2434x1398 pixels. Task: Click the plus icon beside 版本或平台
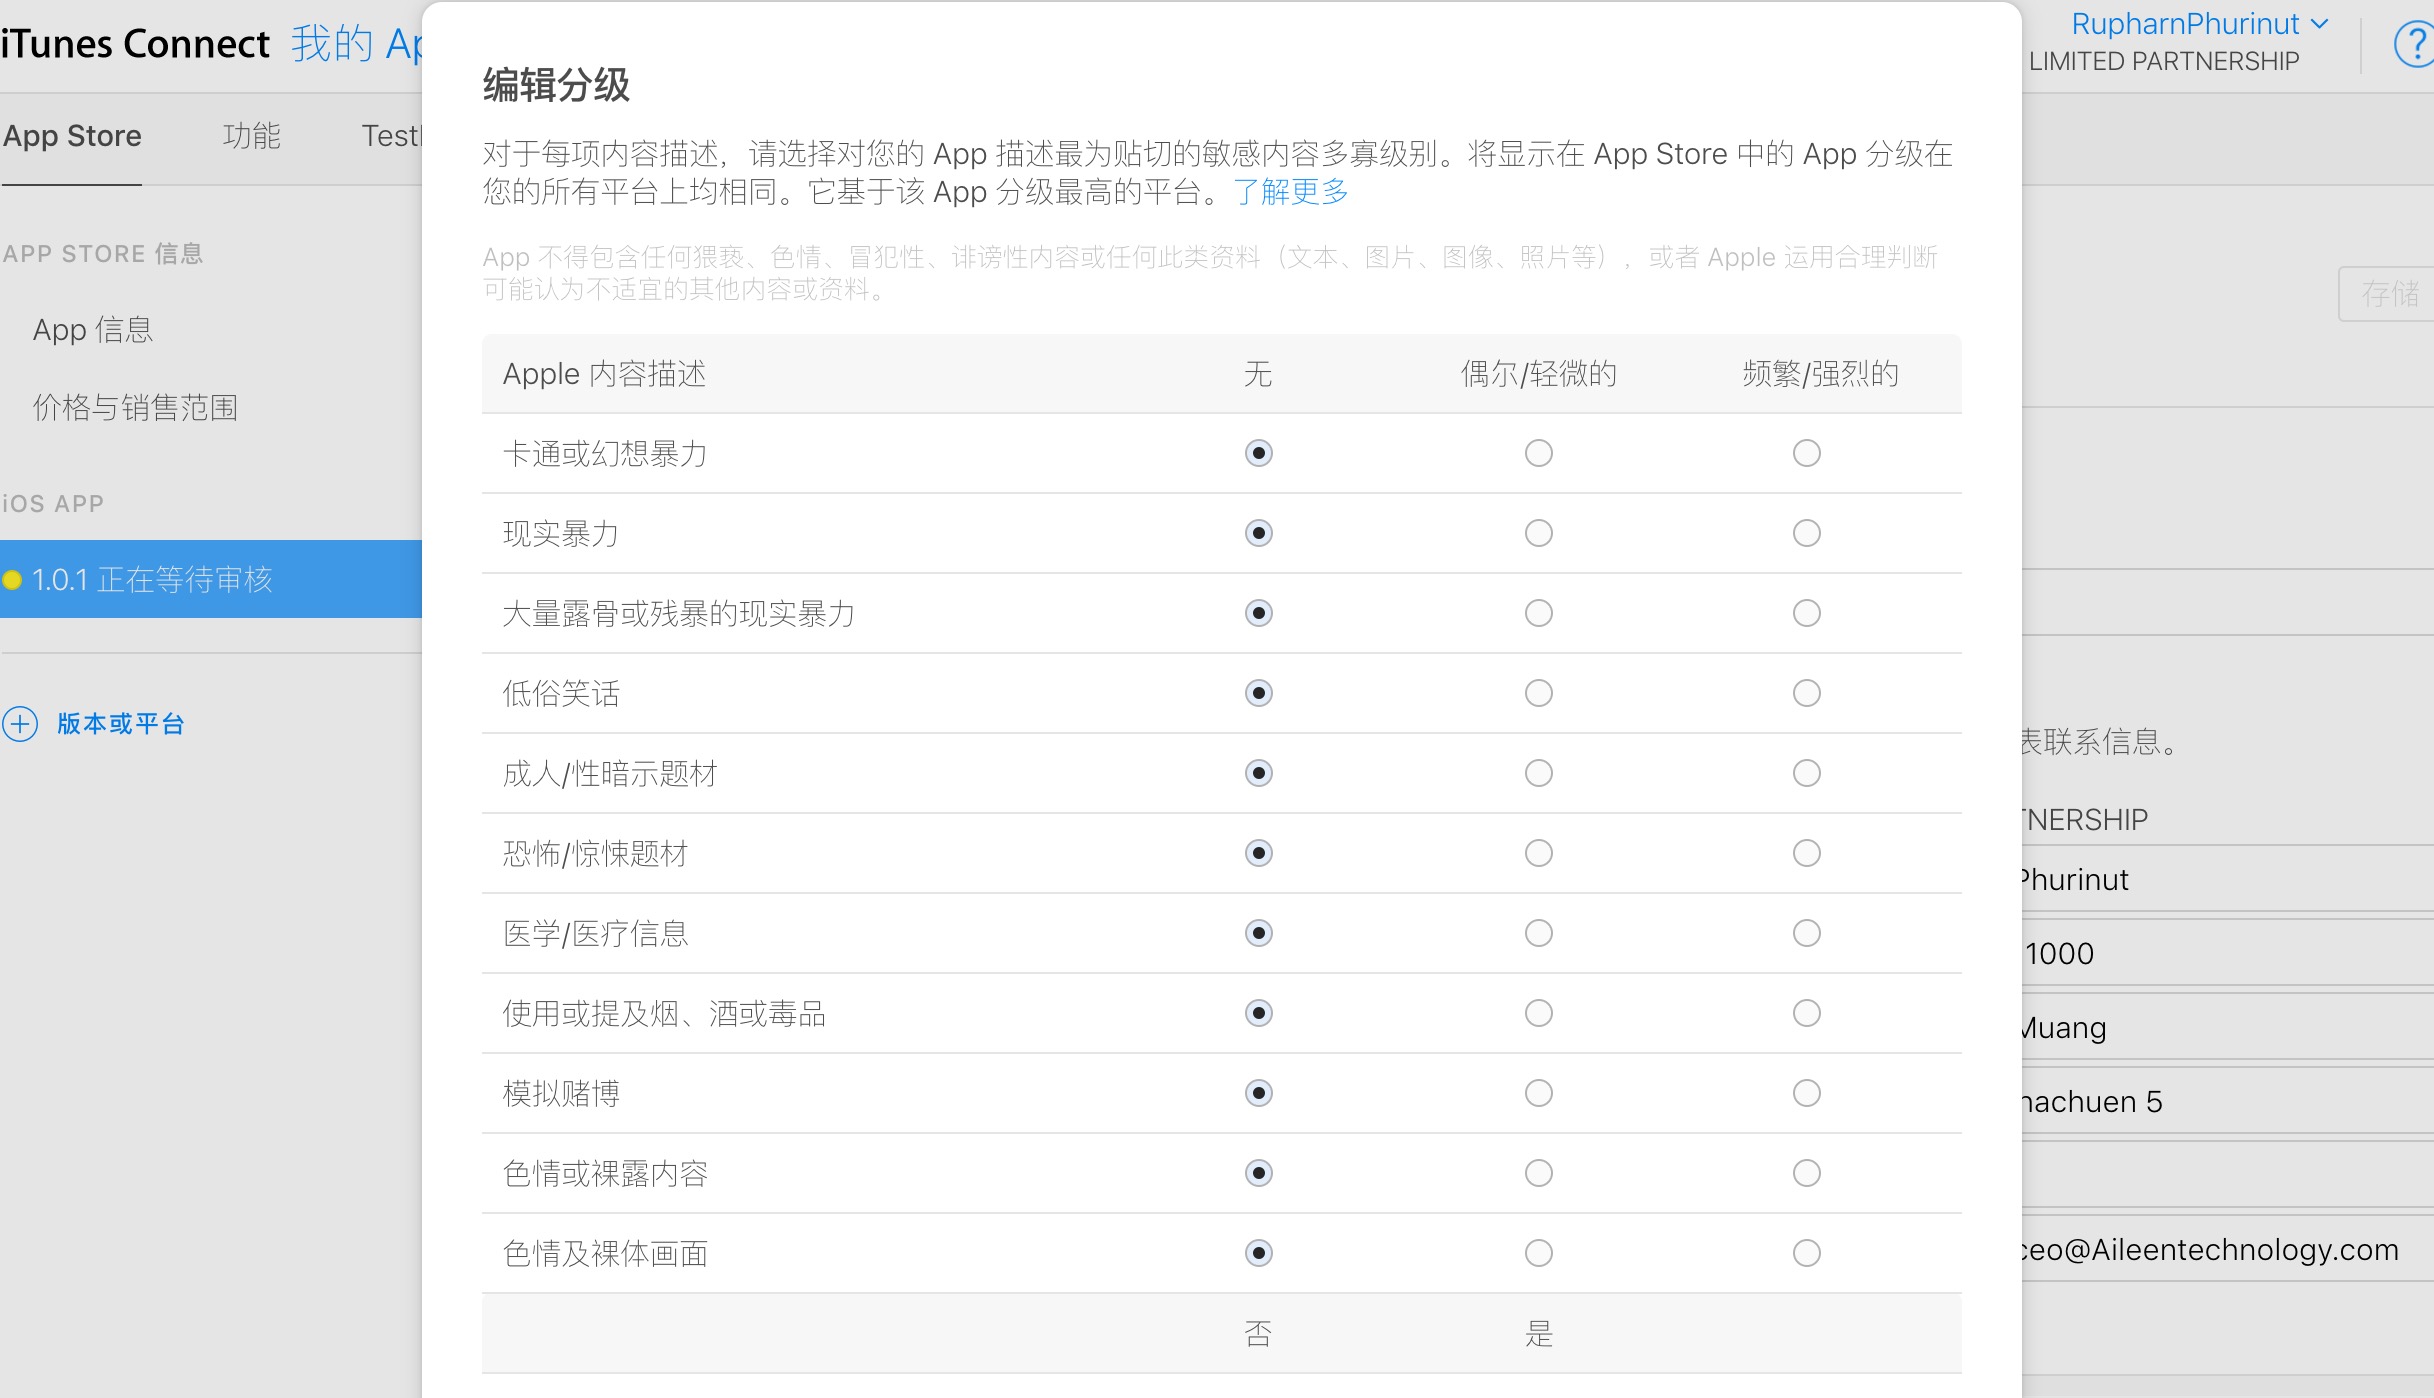pos(20,724)
